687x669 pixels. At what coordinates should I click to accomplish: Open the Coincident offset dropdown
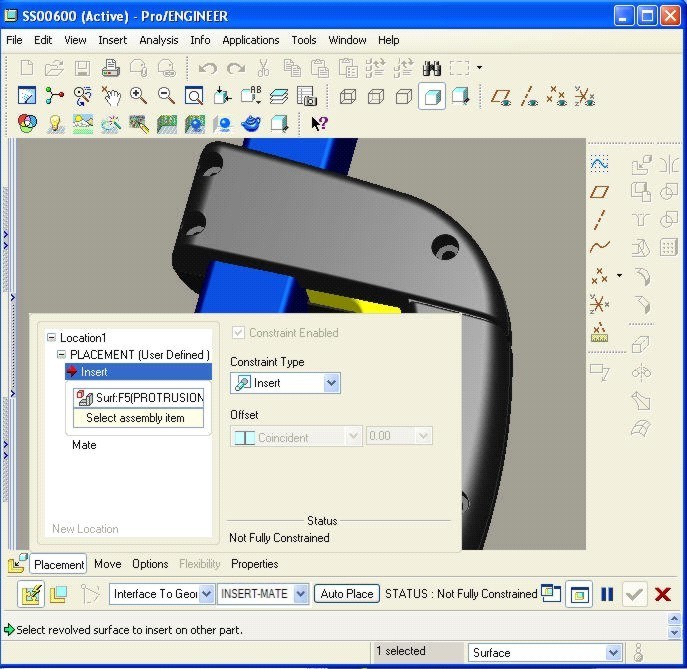coord(353,436)
